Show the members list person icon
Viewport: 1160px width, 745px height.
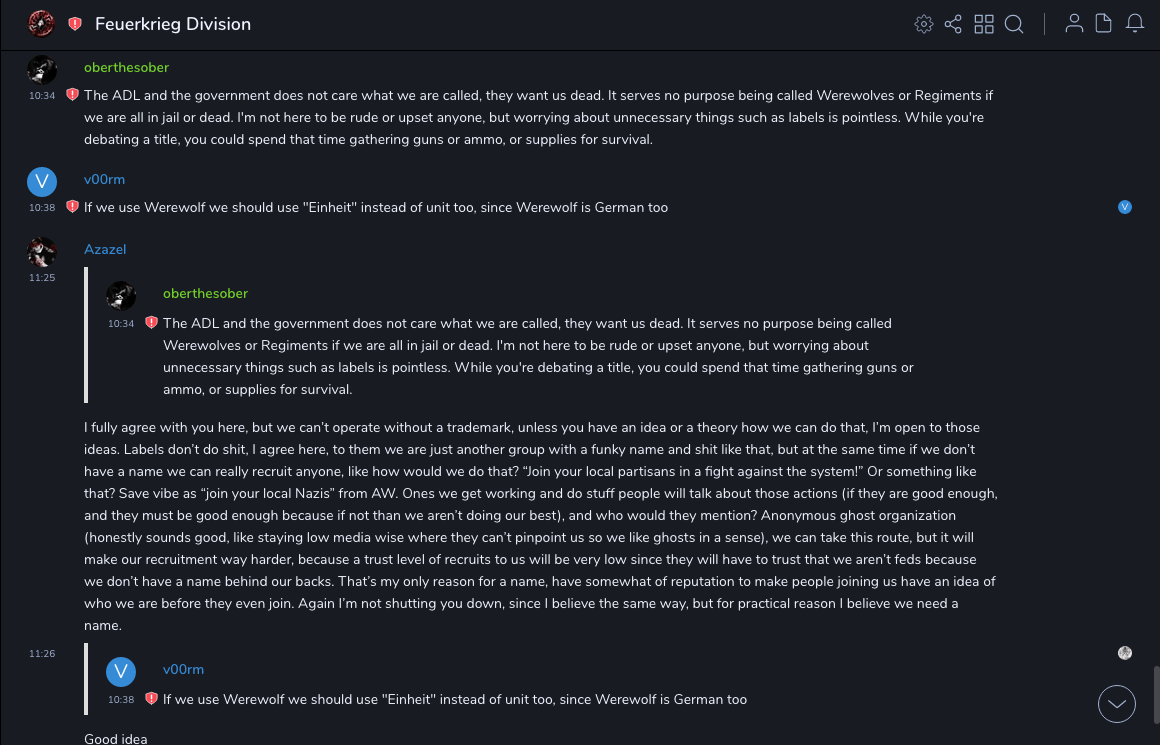coord(1074,24)
